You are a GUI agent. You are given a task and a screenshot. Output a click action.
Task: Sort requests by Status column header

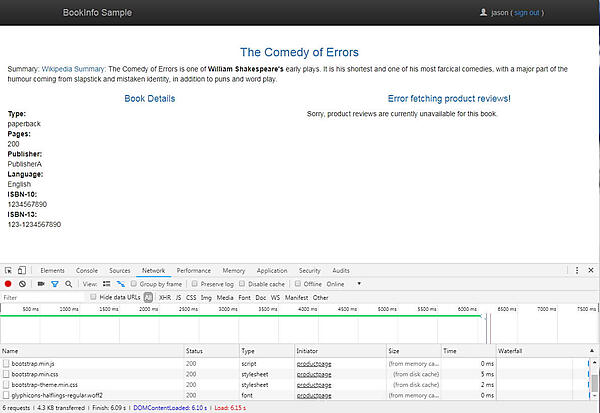[x=194, y=351]
